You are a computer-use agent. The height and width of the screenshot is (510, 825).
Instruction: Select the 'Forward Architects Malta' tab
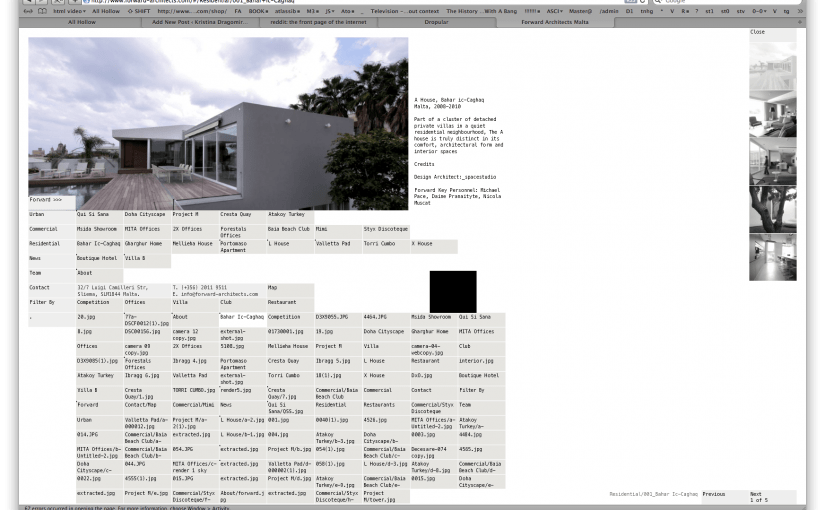pyautogui.click(x=555, y=22)
